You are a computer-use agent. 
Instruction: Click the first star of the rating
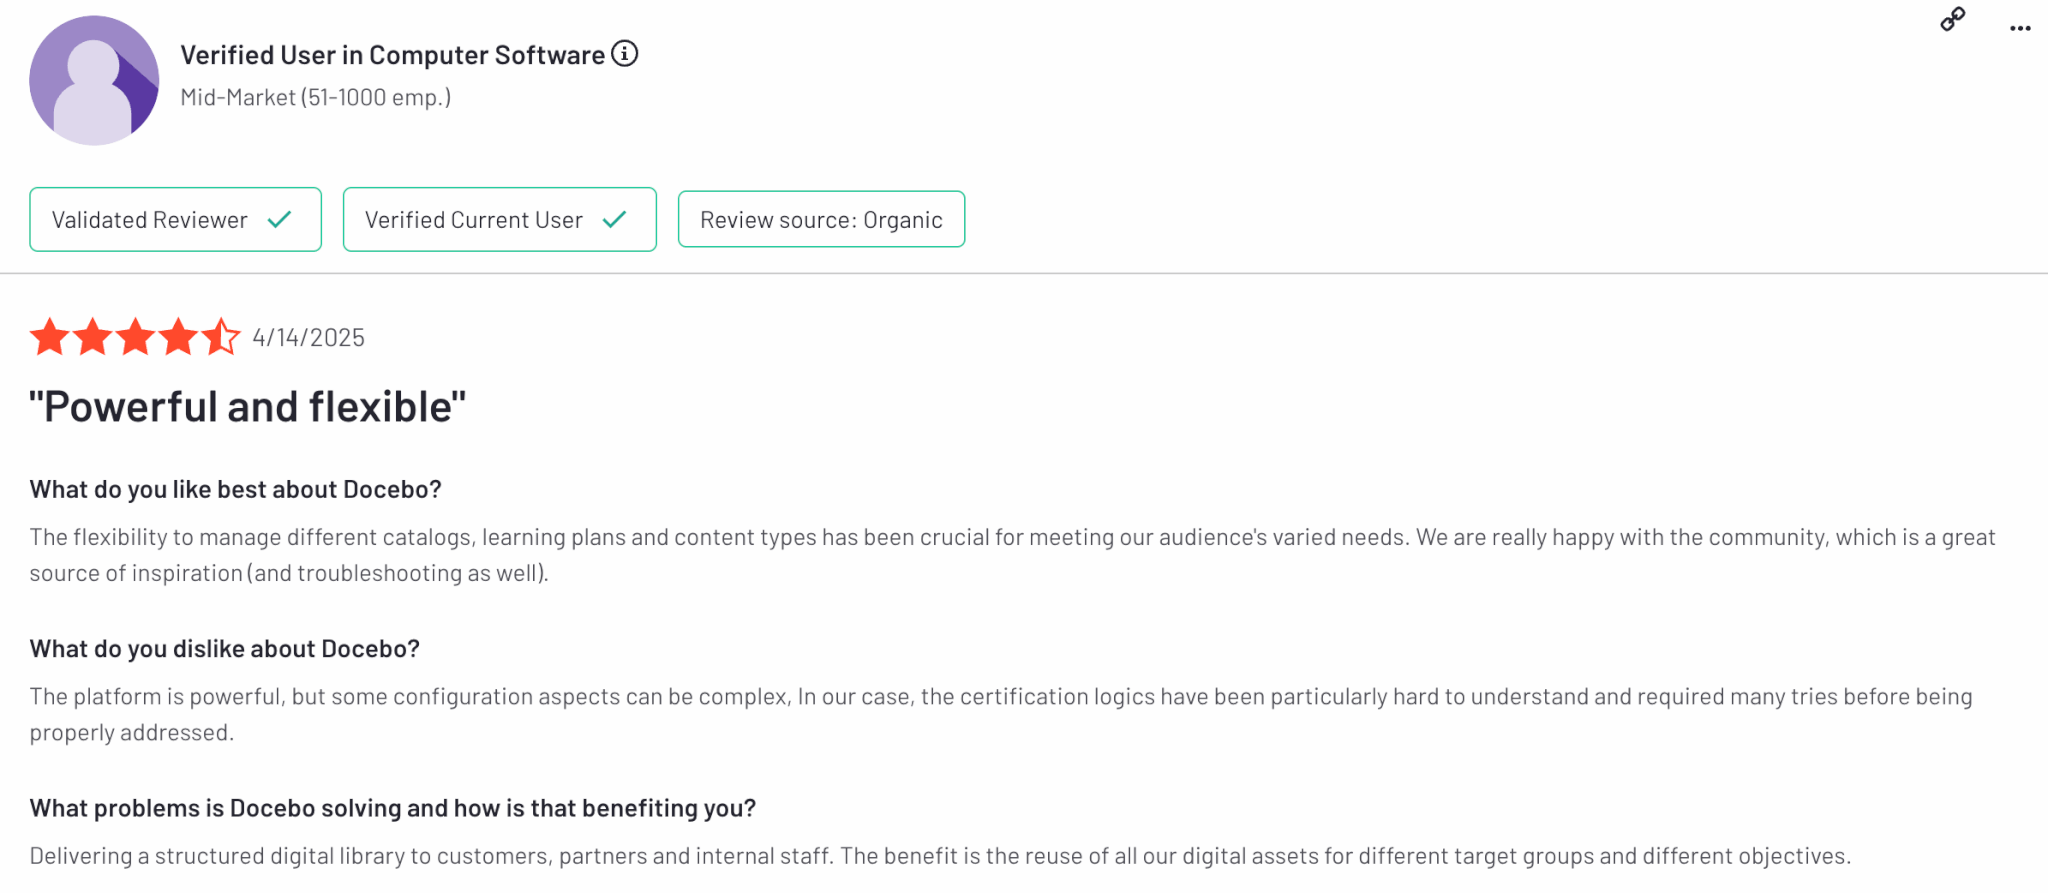coord(49,337)
